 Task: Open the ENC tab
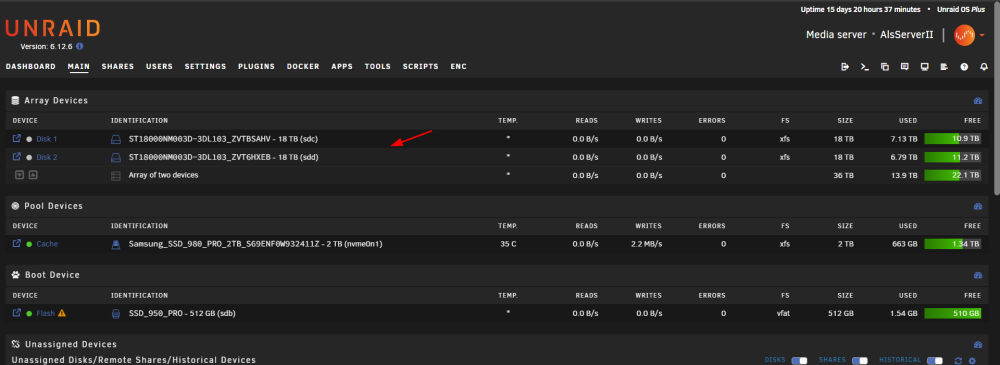[459, 66]
